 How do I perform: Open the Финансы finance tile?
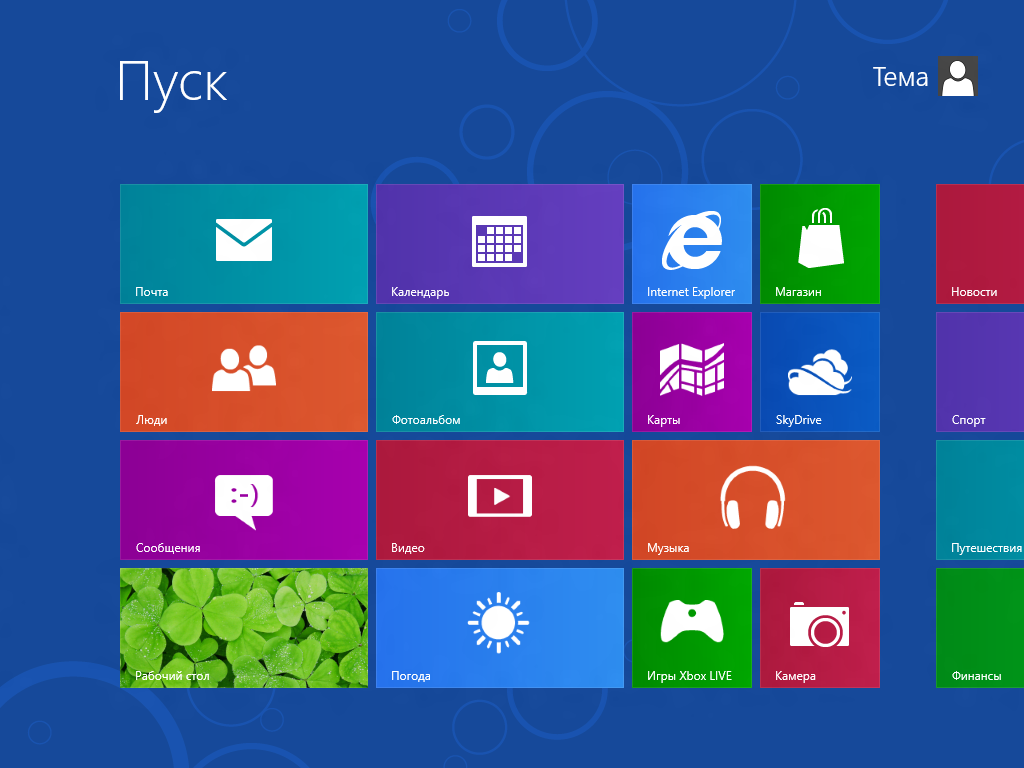click(x=980, y=627)
